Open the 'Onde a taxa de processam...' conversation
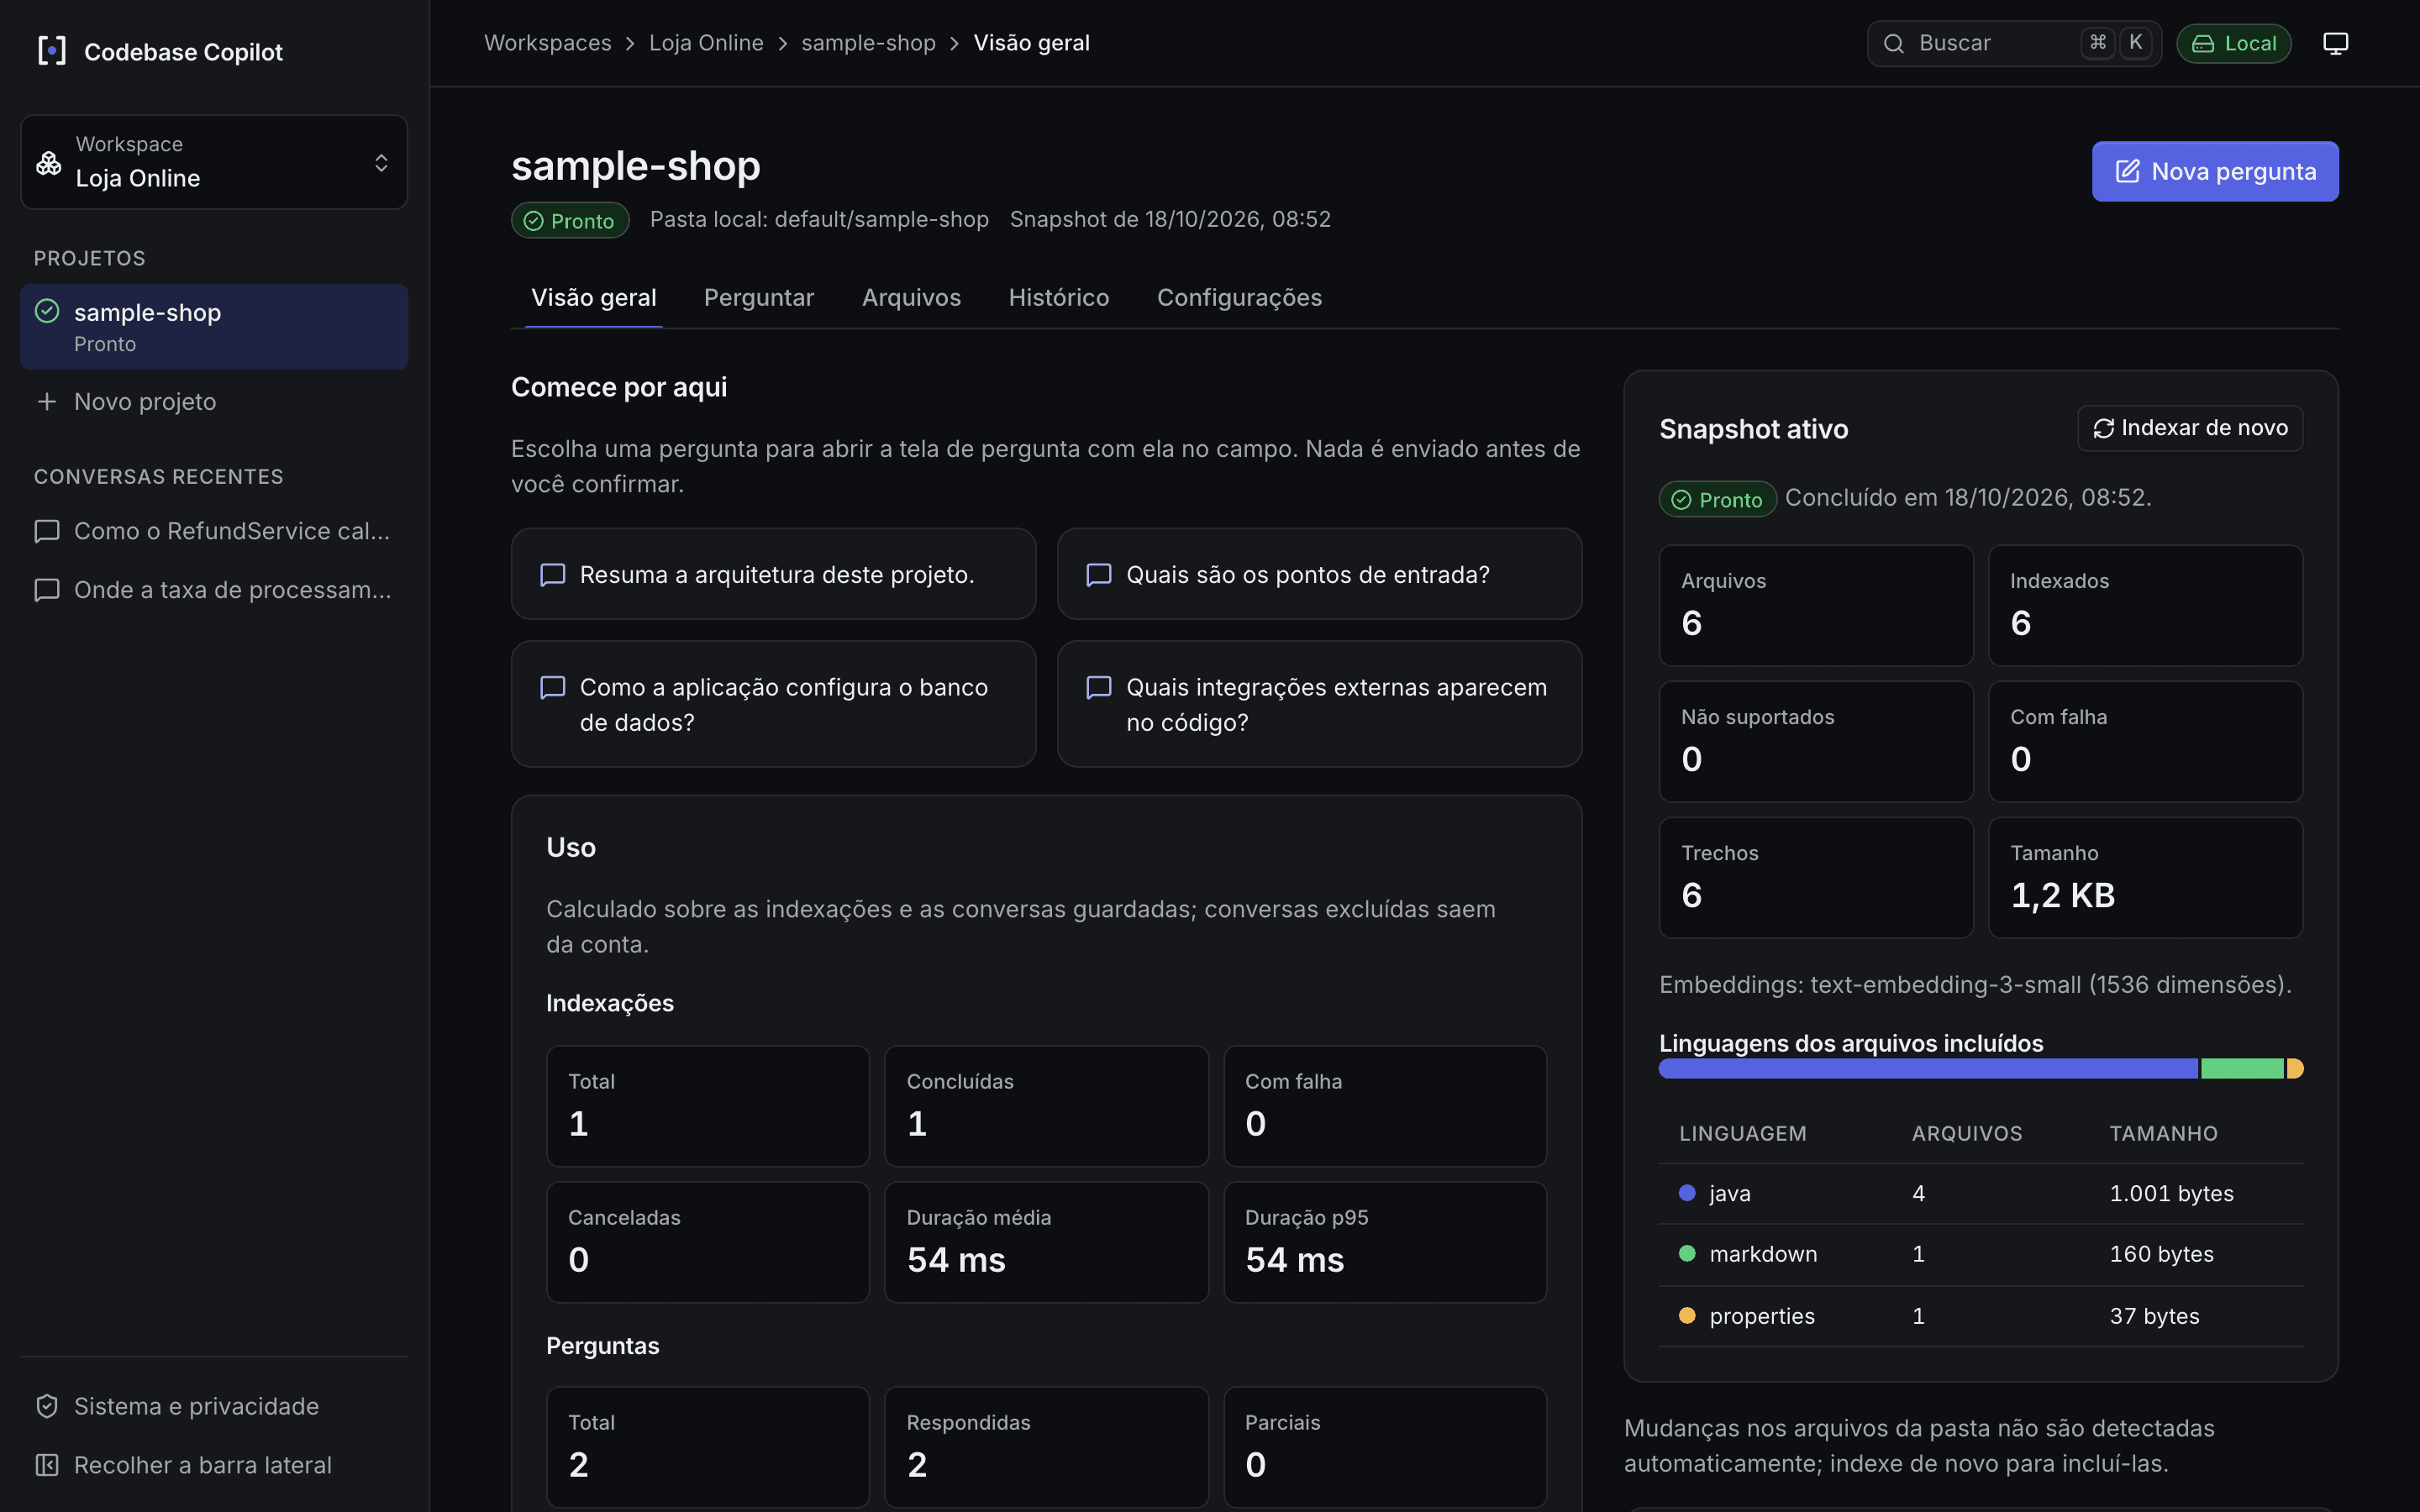The image size is (2420, 1512). pos(214,590)
